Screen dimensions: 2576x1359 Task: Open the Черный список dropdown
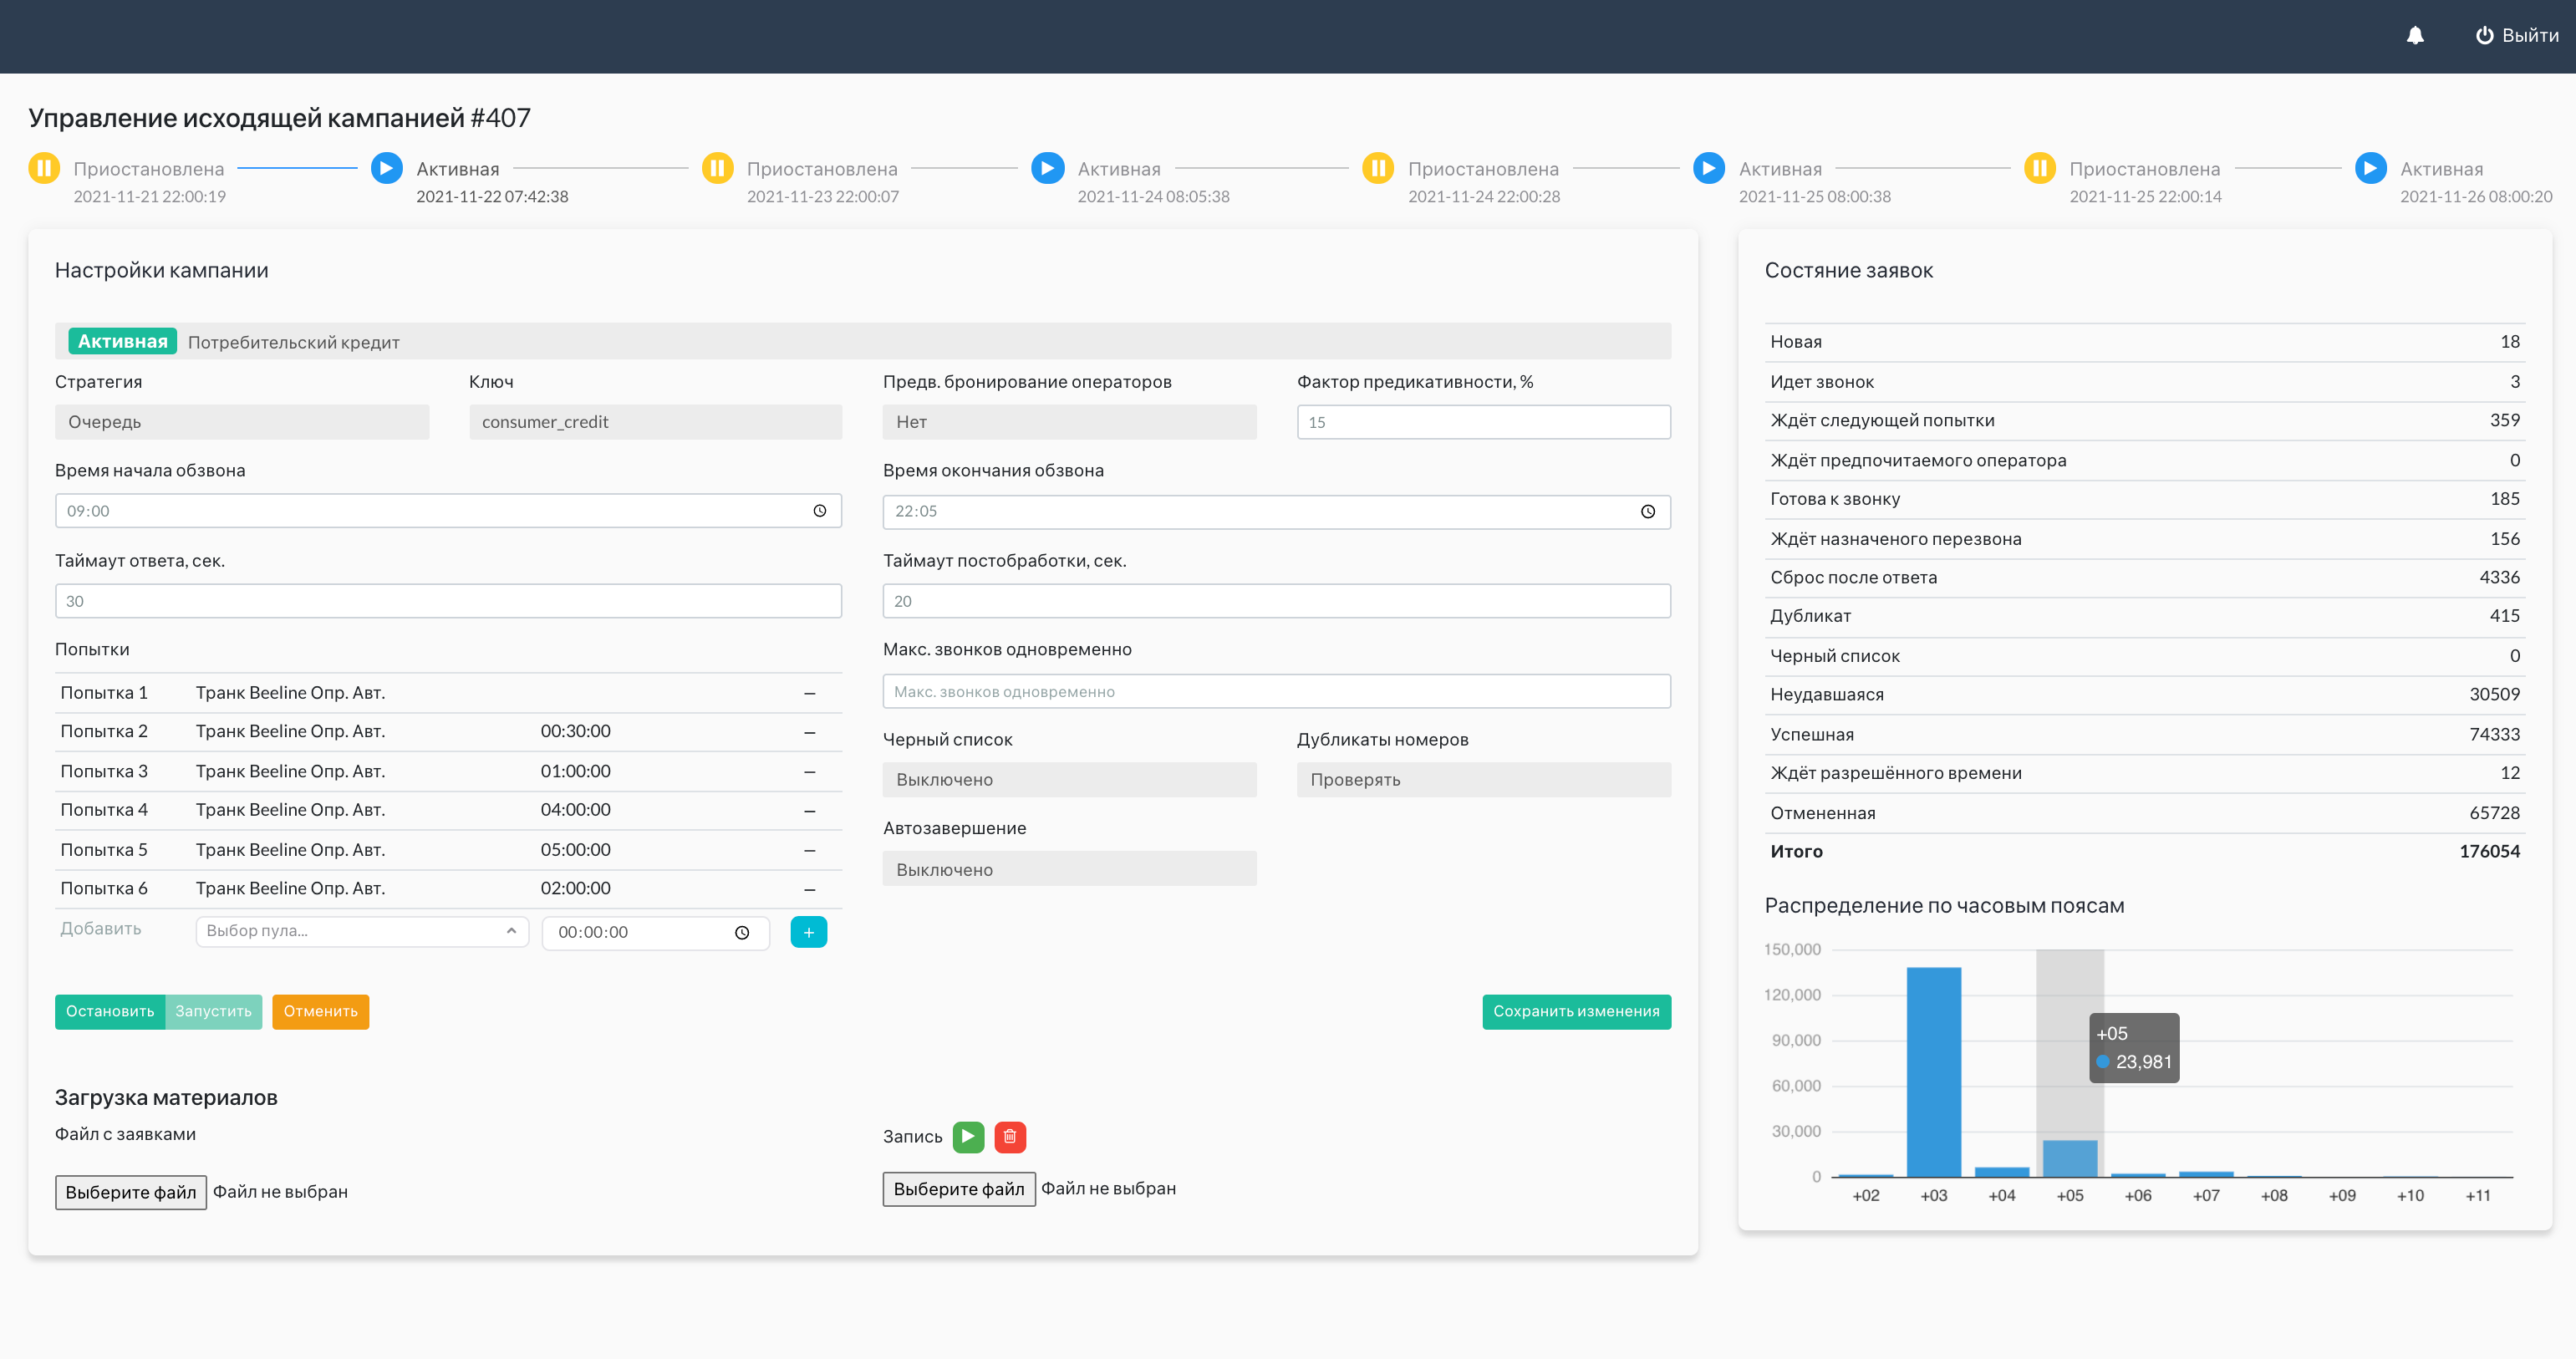(x=1070, y=780)
